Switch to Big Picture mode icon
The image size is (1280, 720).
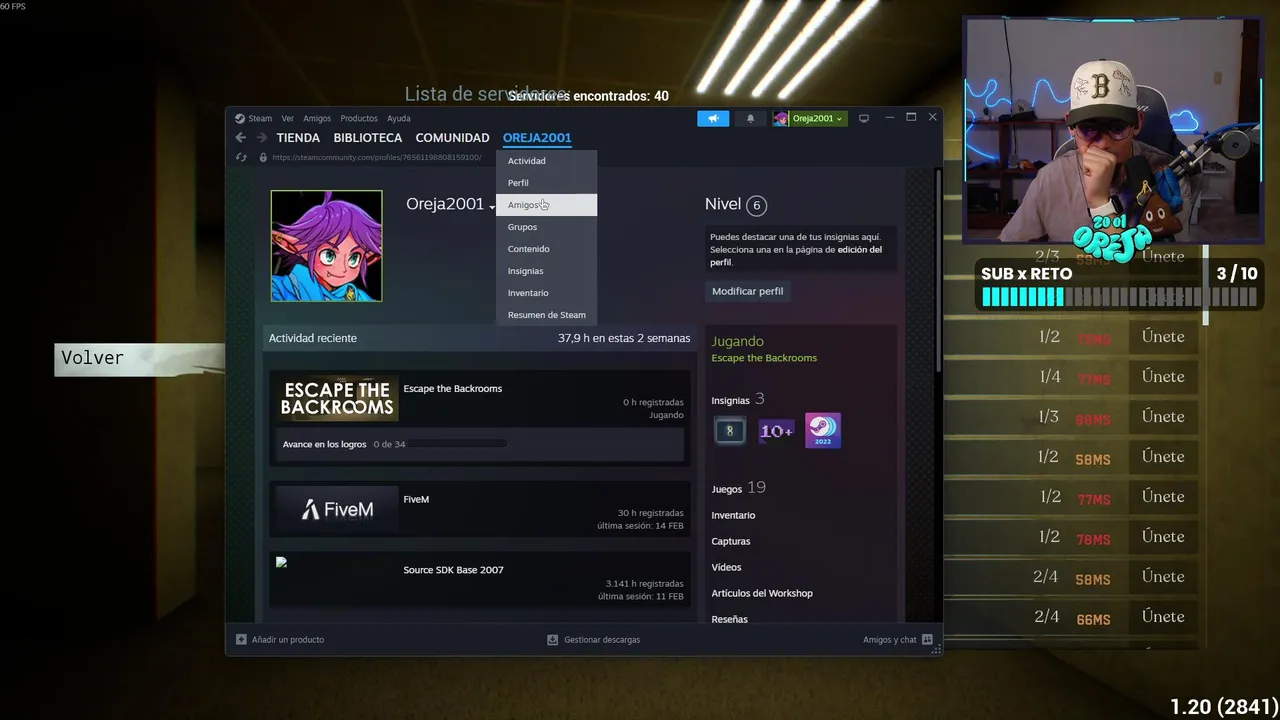coord(864,118)
